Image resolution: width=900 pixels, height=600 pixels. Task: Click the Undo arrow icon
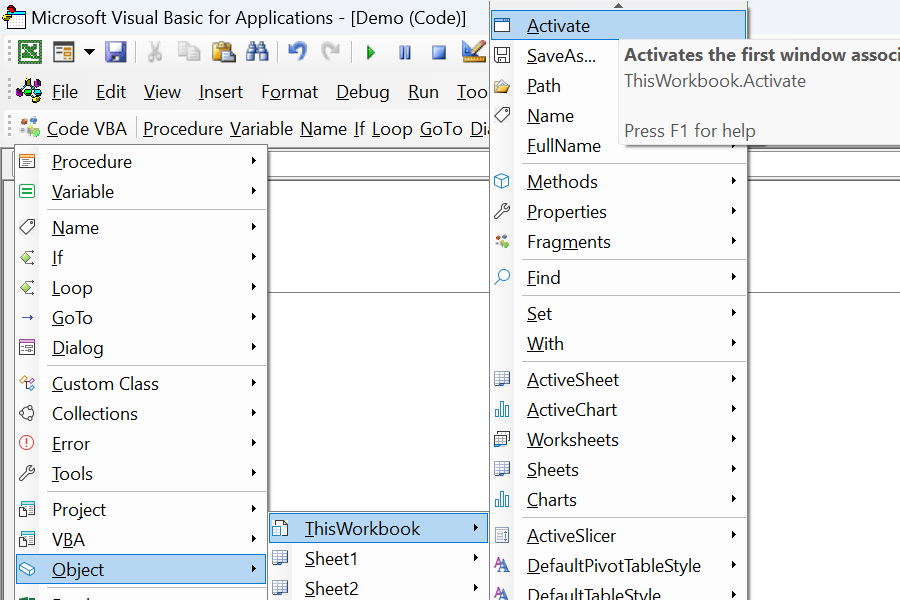coord(297,52)
